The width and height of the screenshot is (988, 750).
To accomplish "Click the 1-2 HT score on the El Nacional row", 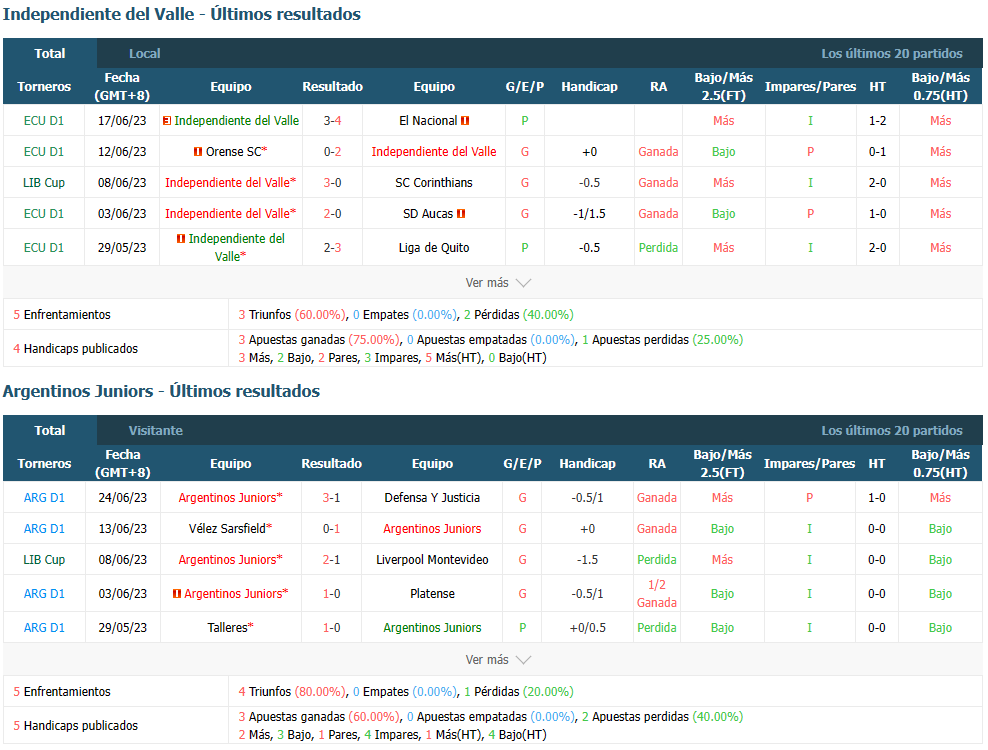I will [878, 120].
